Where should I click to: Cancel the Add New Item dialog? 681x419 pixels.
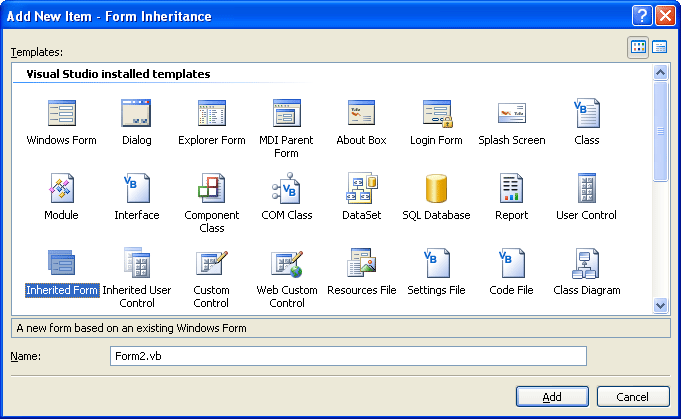click(x=633, y=396)
